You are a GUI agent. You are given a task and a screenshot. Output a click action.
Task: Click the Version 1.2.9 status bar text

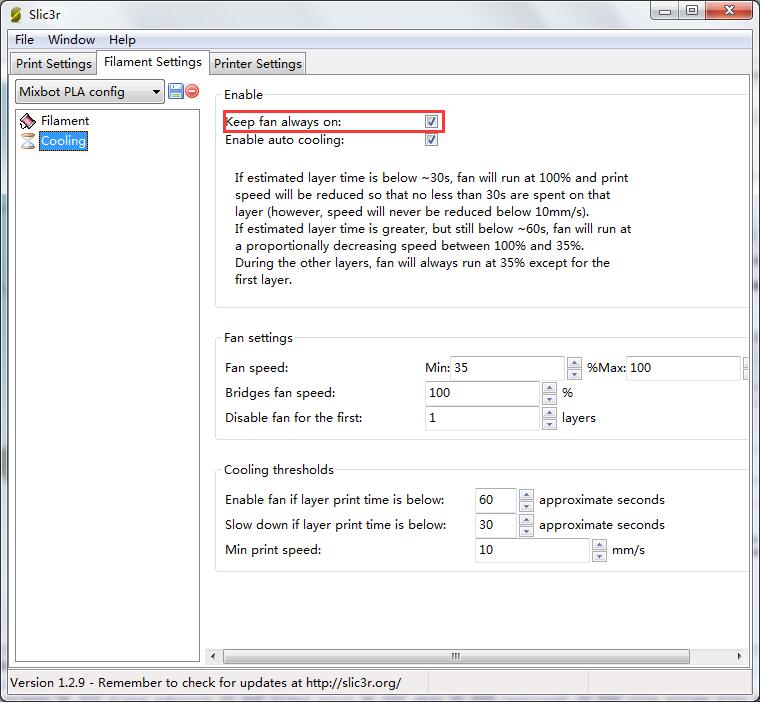pyautogui.click(x=206, y=683)
